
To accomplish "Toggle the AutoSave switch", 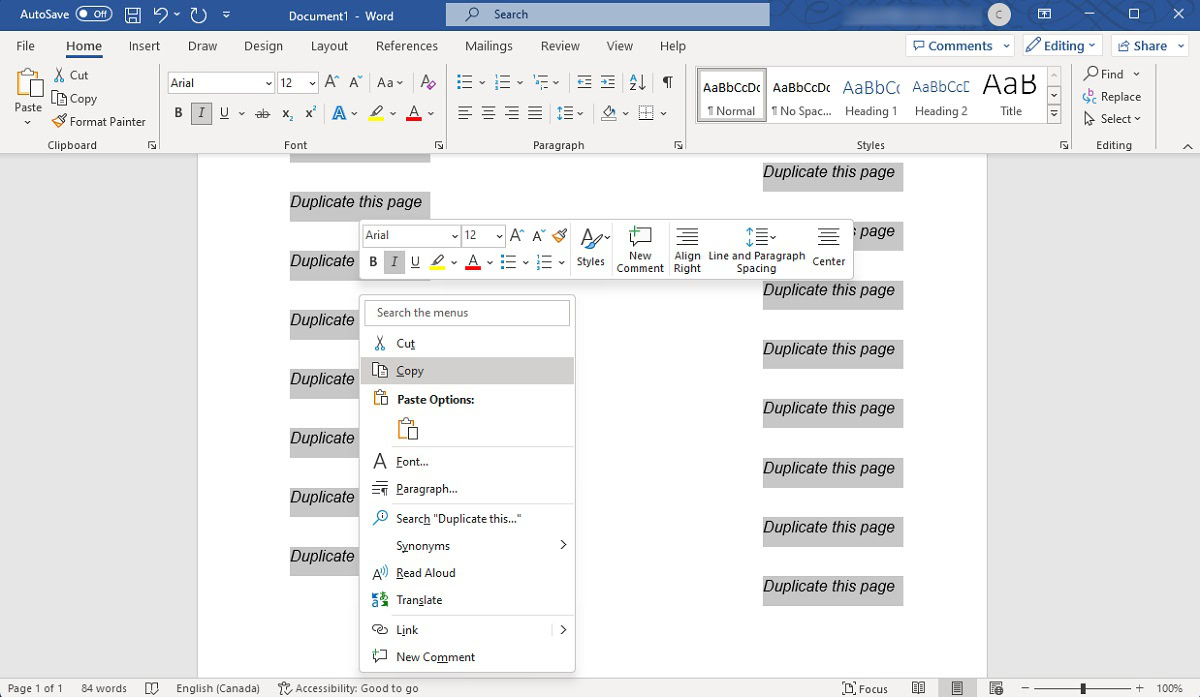I will [x=94, y=15].
